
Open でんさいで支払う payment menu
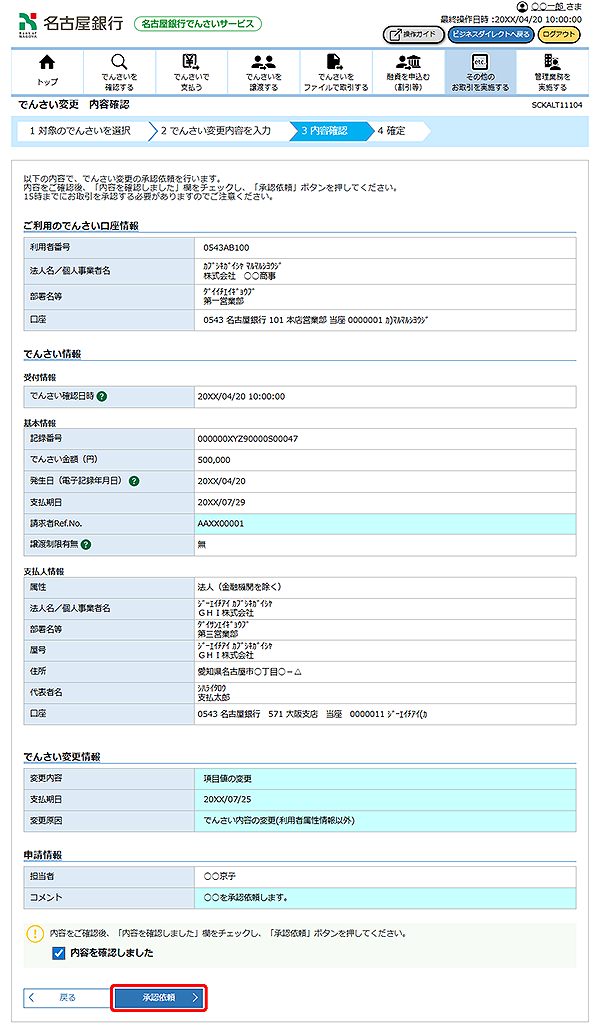click(190, 72)
